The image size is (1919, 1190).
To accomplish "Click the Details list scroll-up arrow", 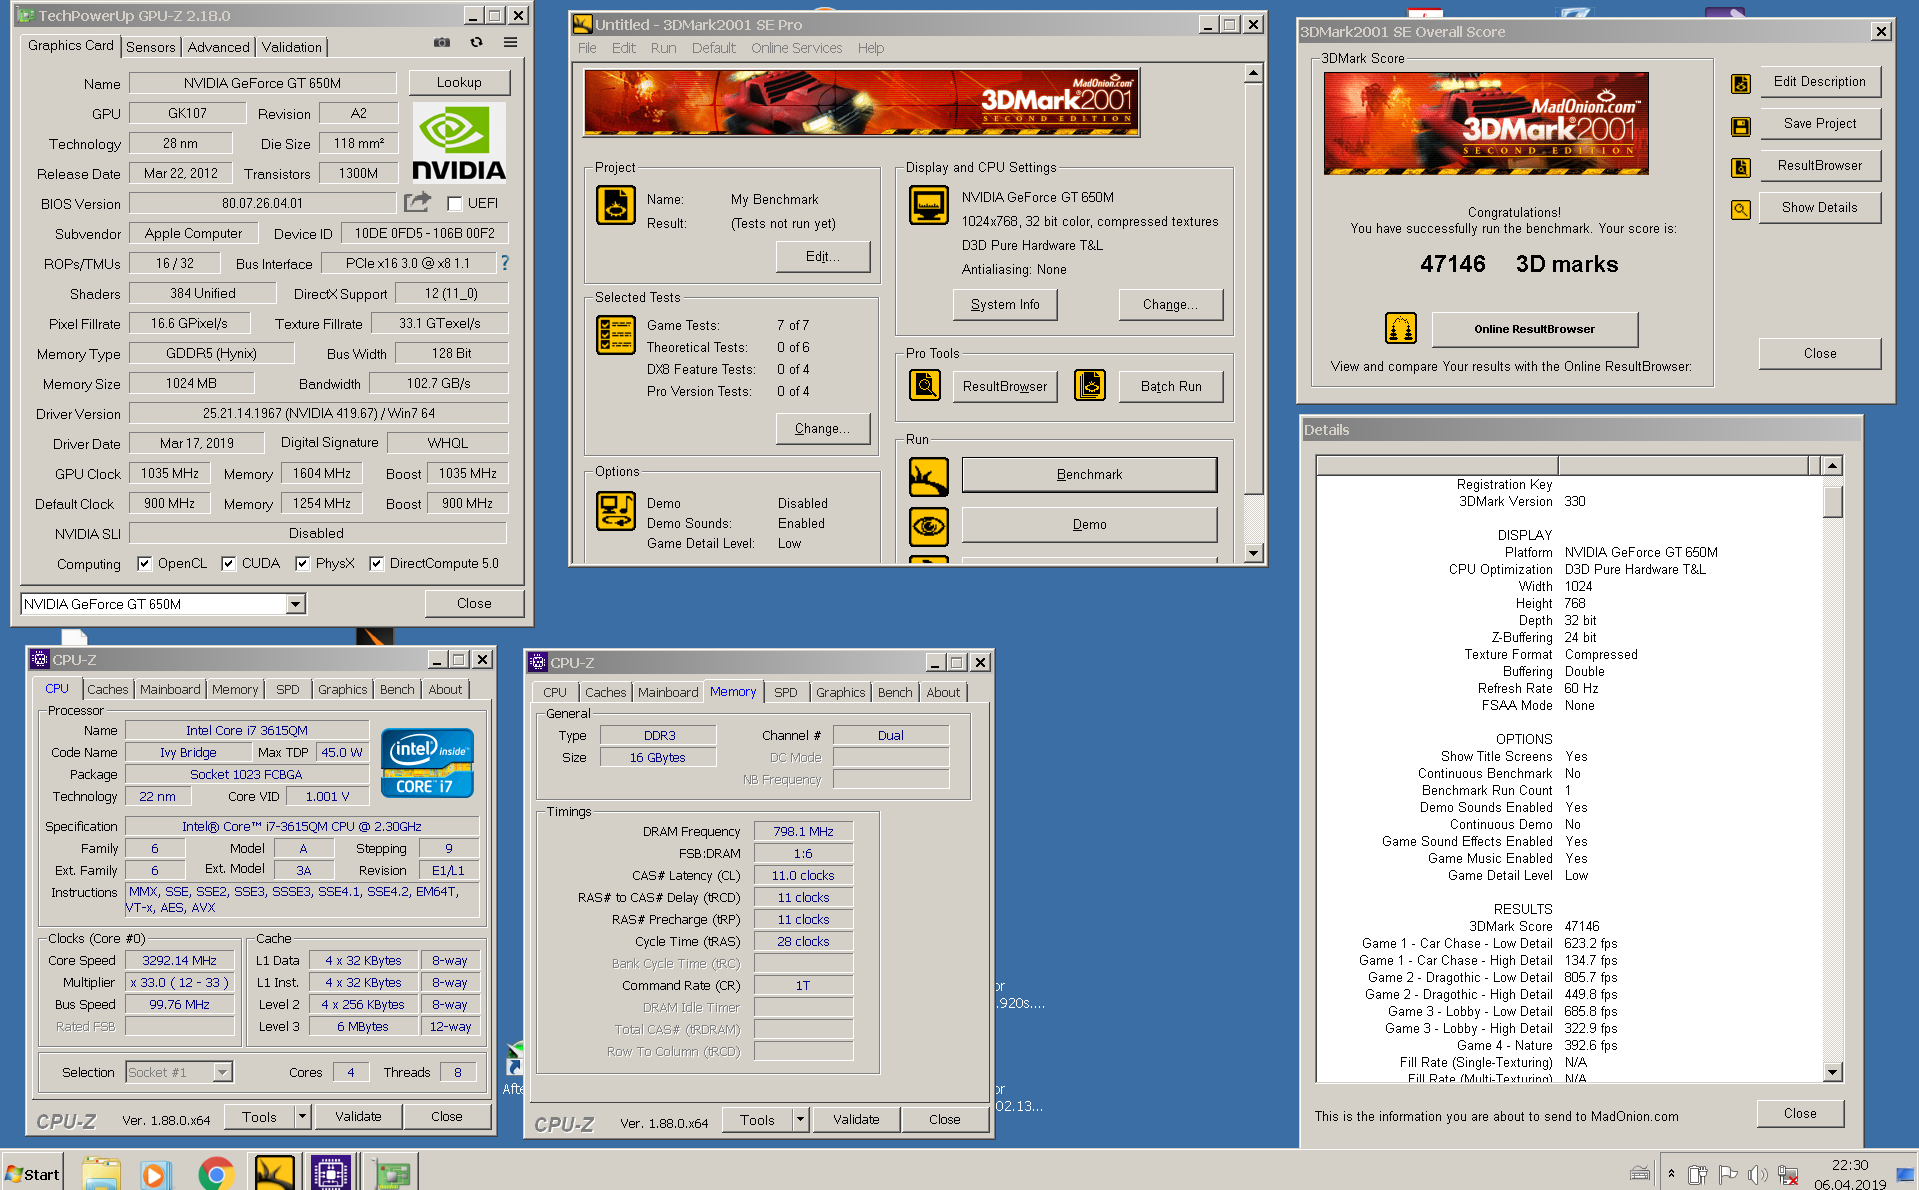I will pyautogui.click(x=1832, y=465).
